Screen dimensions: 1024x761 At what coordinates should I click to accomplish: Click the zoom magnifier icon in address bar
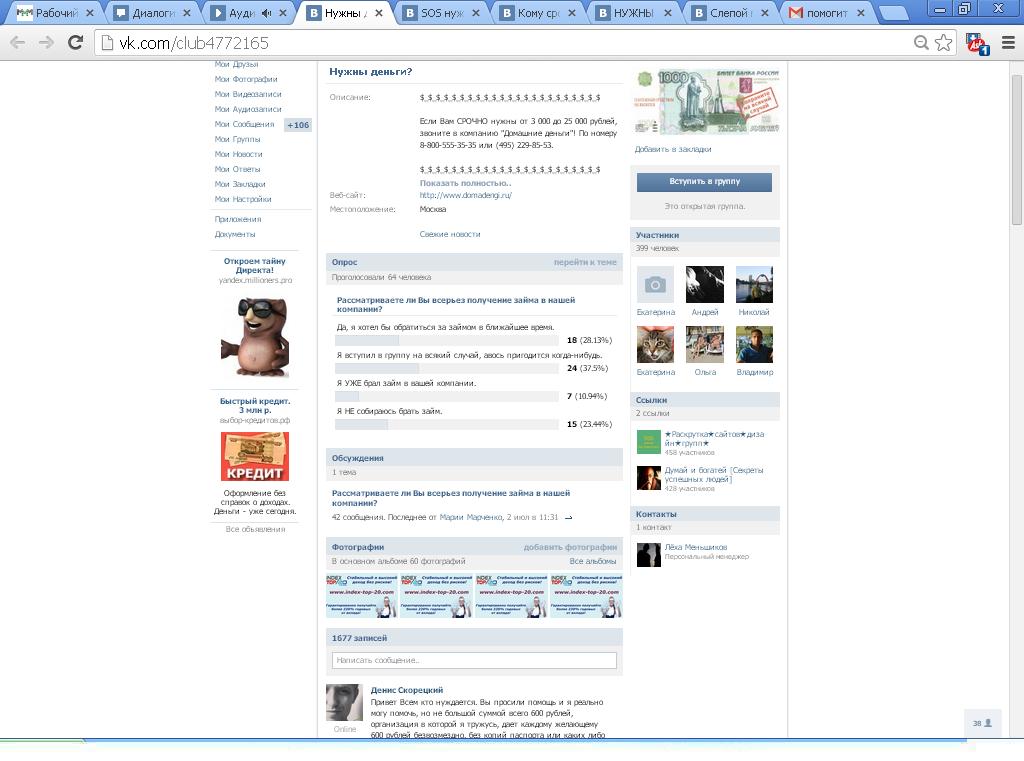tap(921, 43)
